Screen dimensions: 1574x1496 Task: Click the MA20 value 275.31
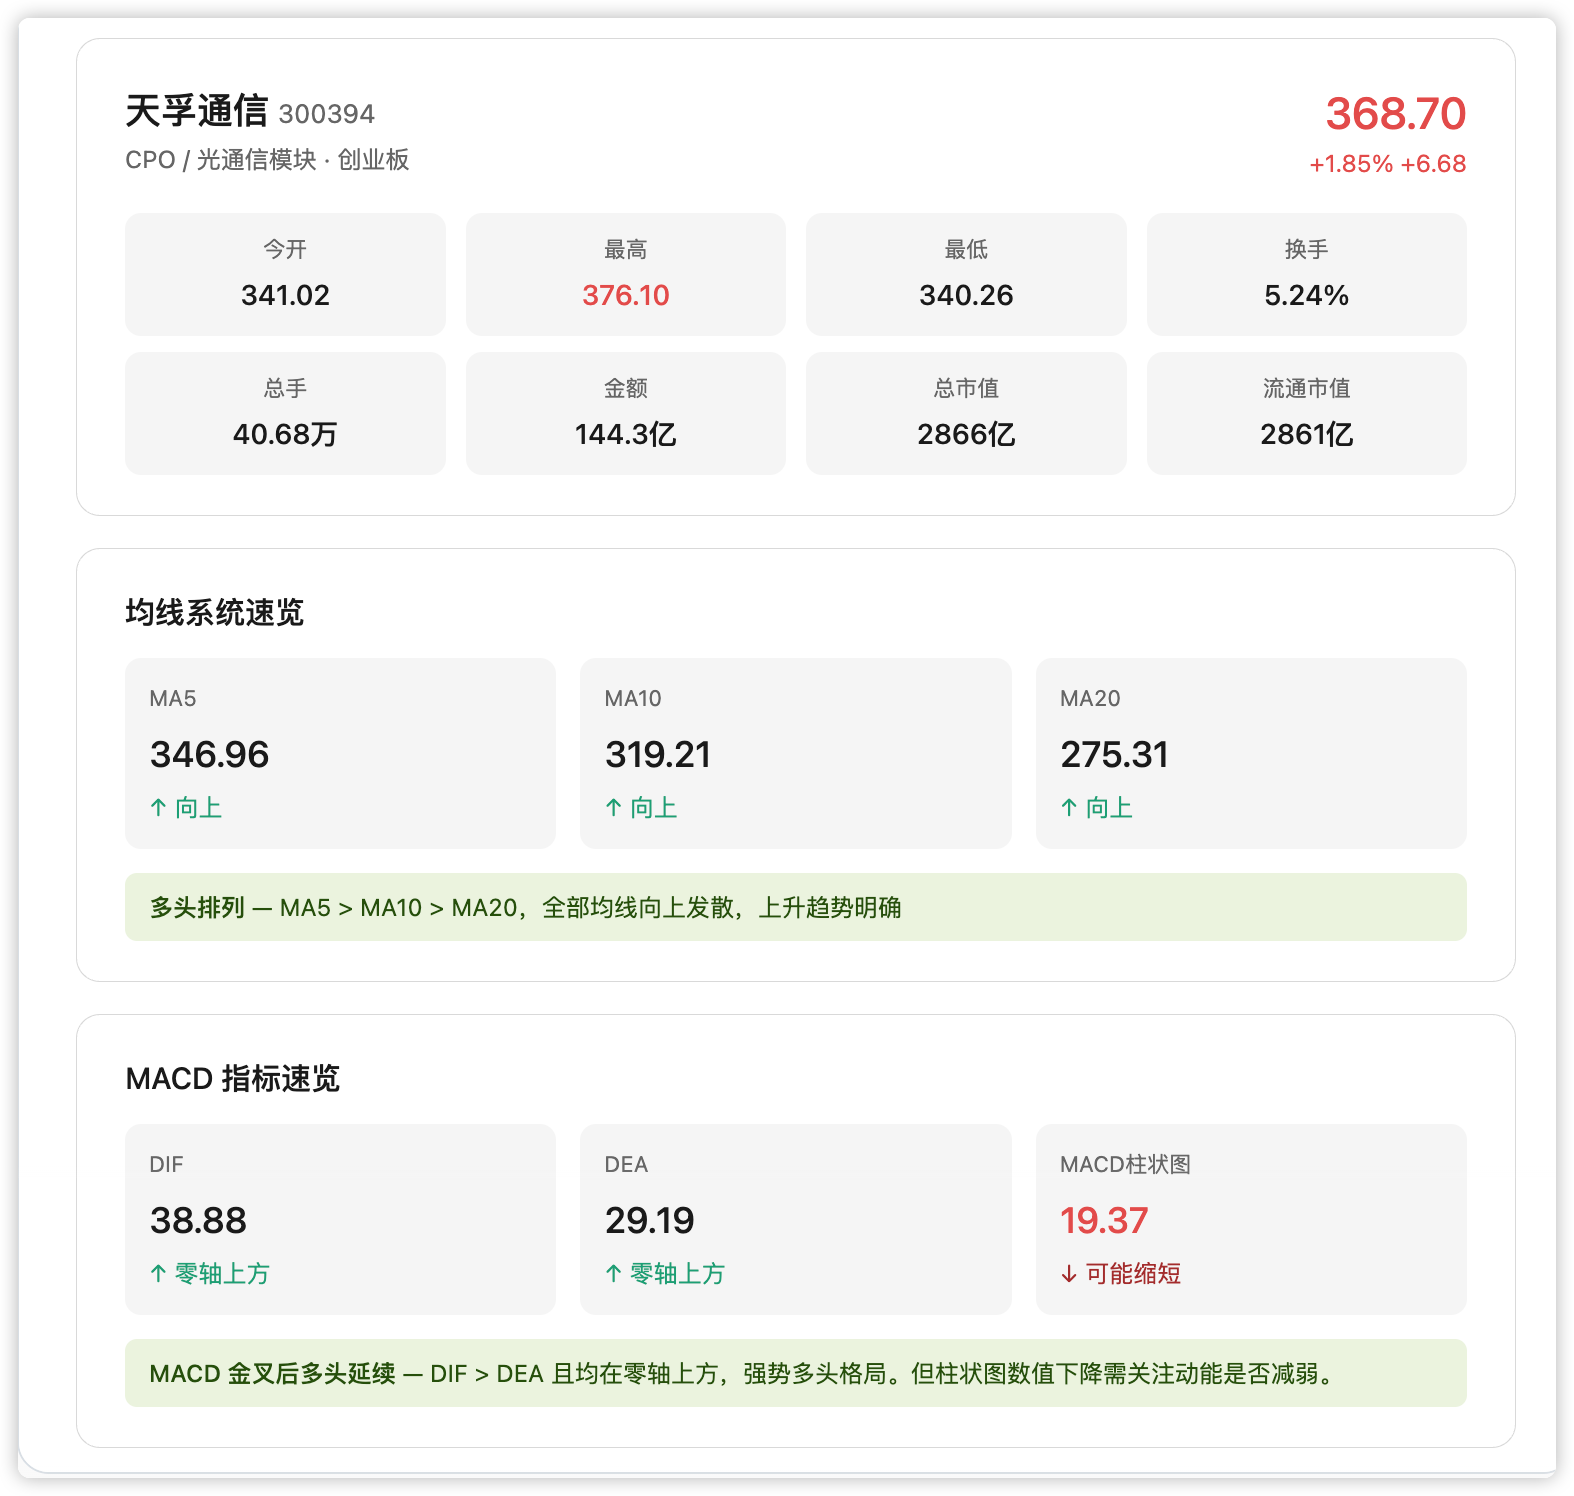(x=1114, y=754)
